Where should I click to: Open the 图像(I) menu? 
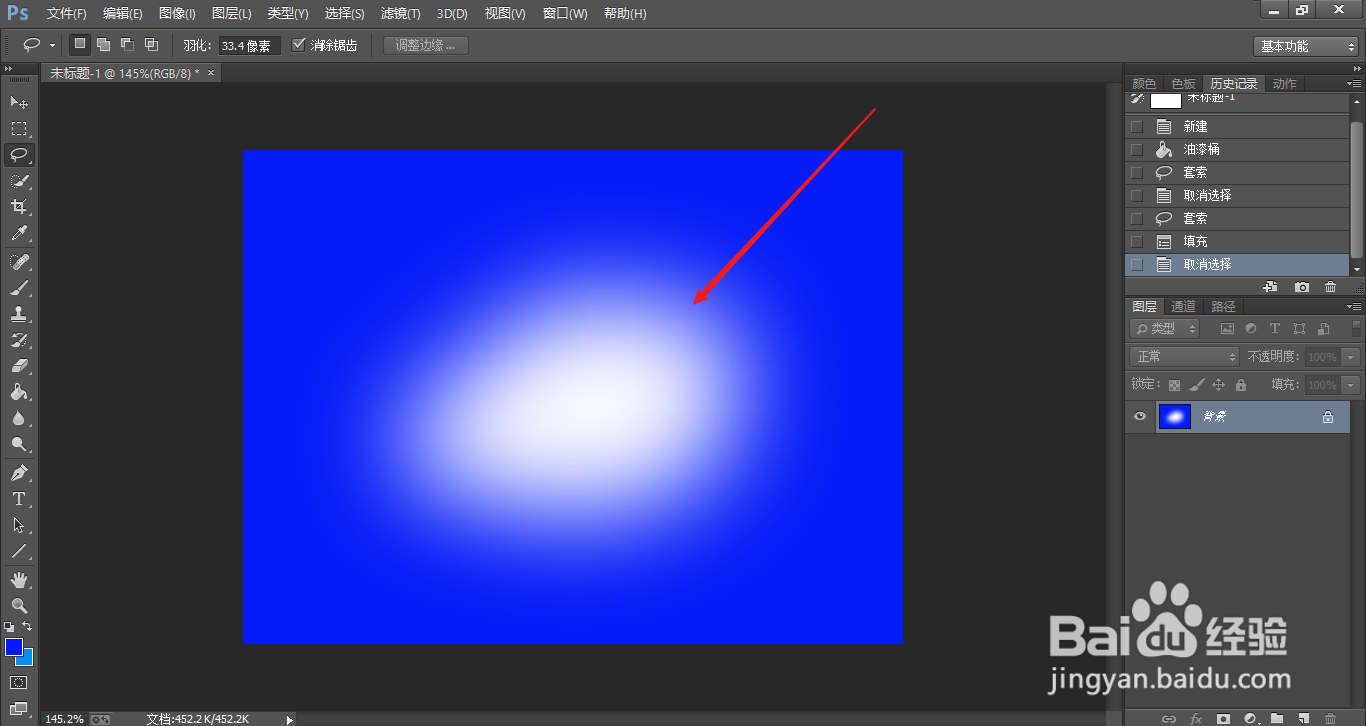[x=177, y=14]
